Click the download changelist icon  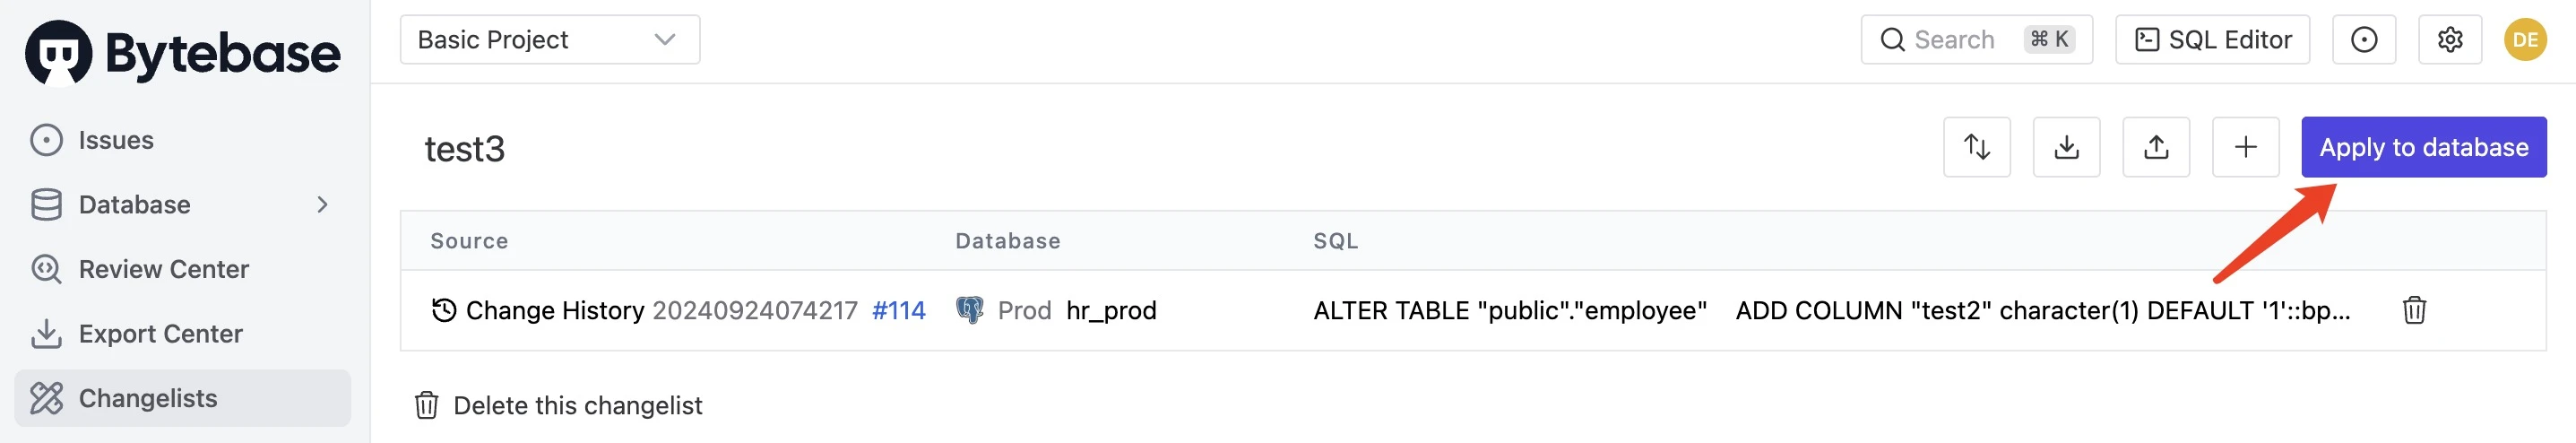2066,147
